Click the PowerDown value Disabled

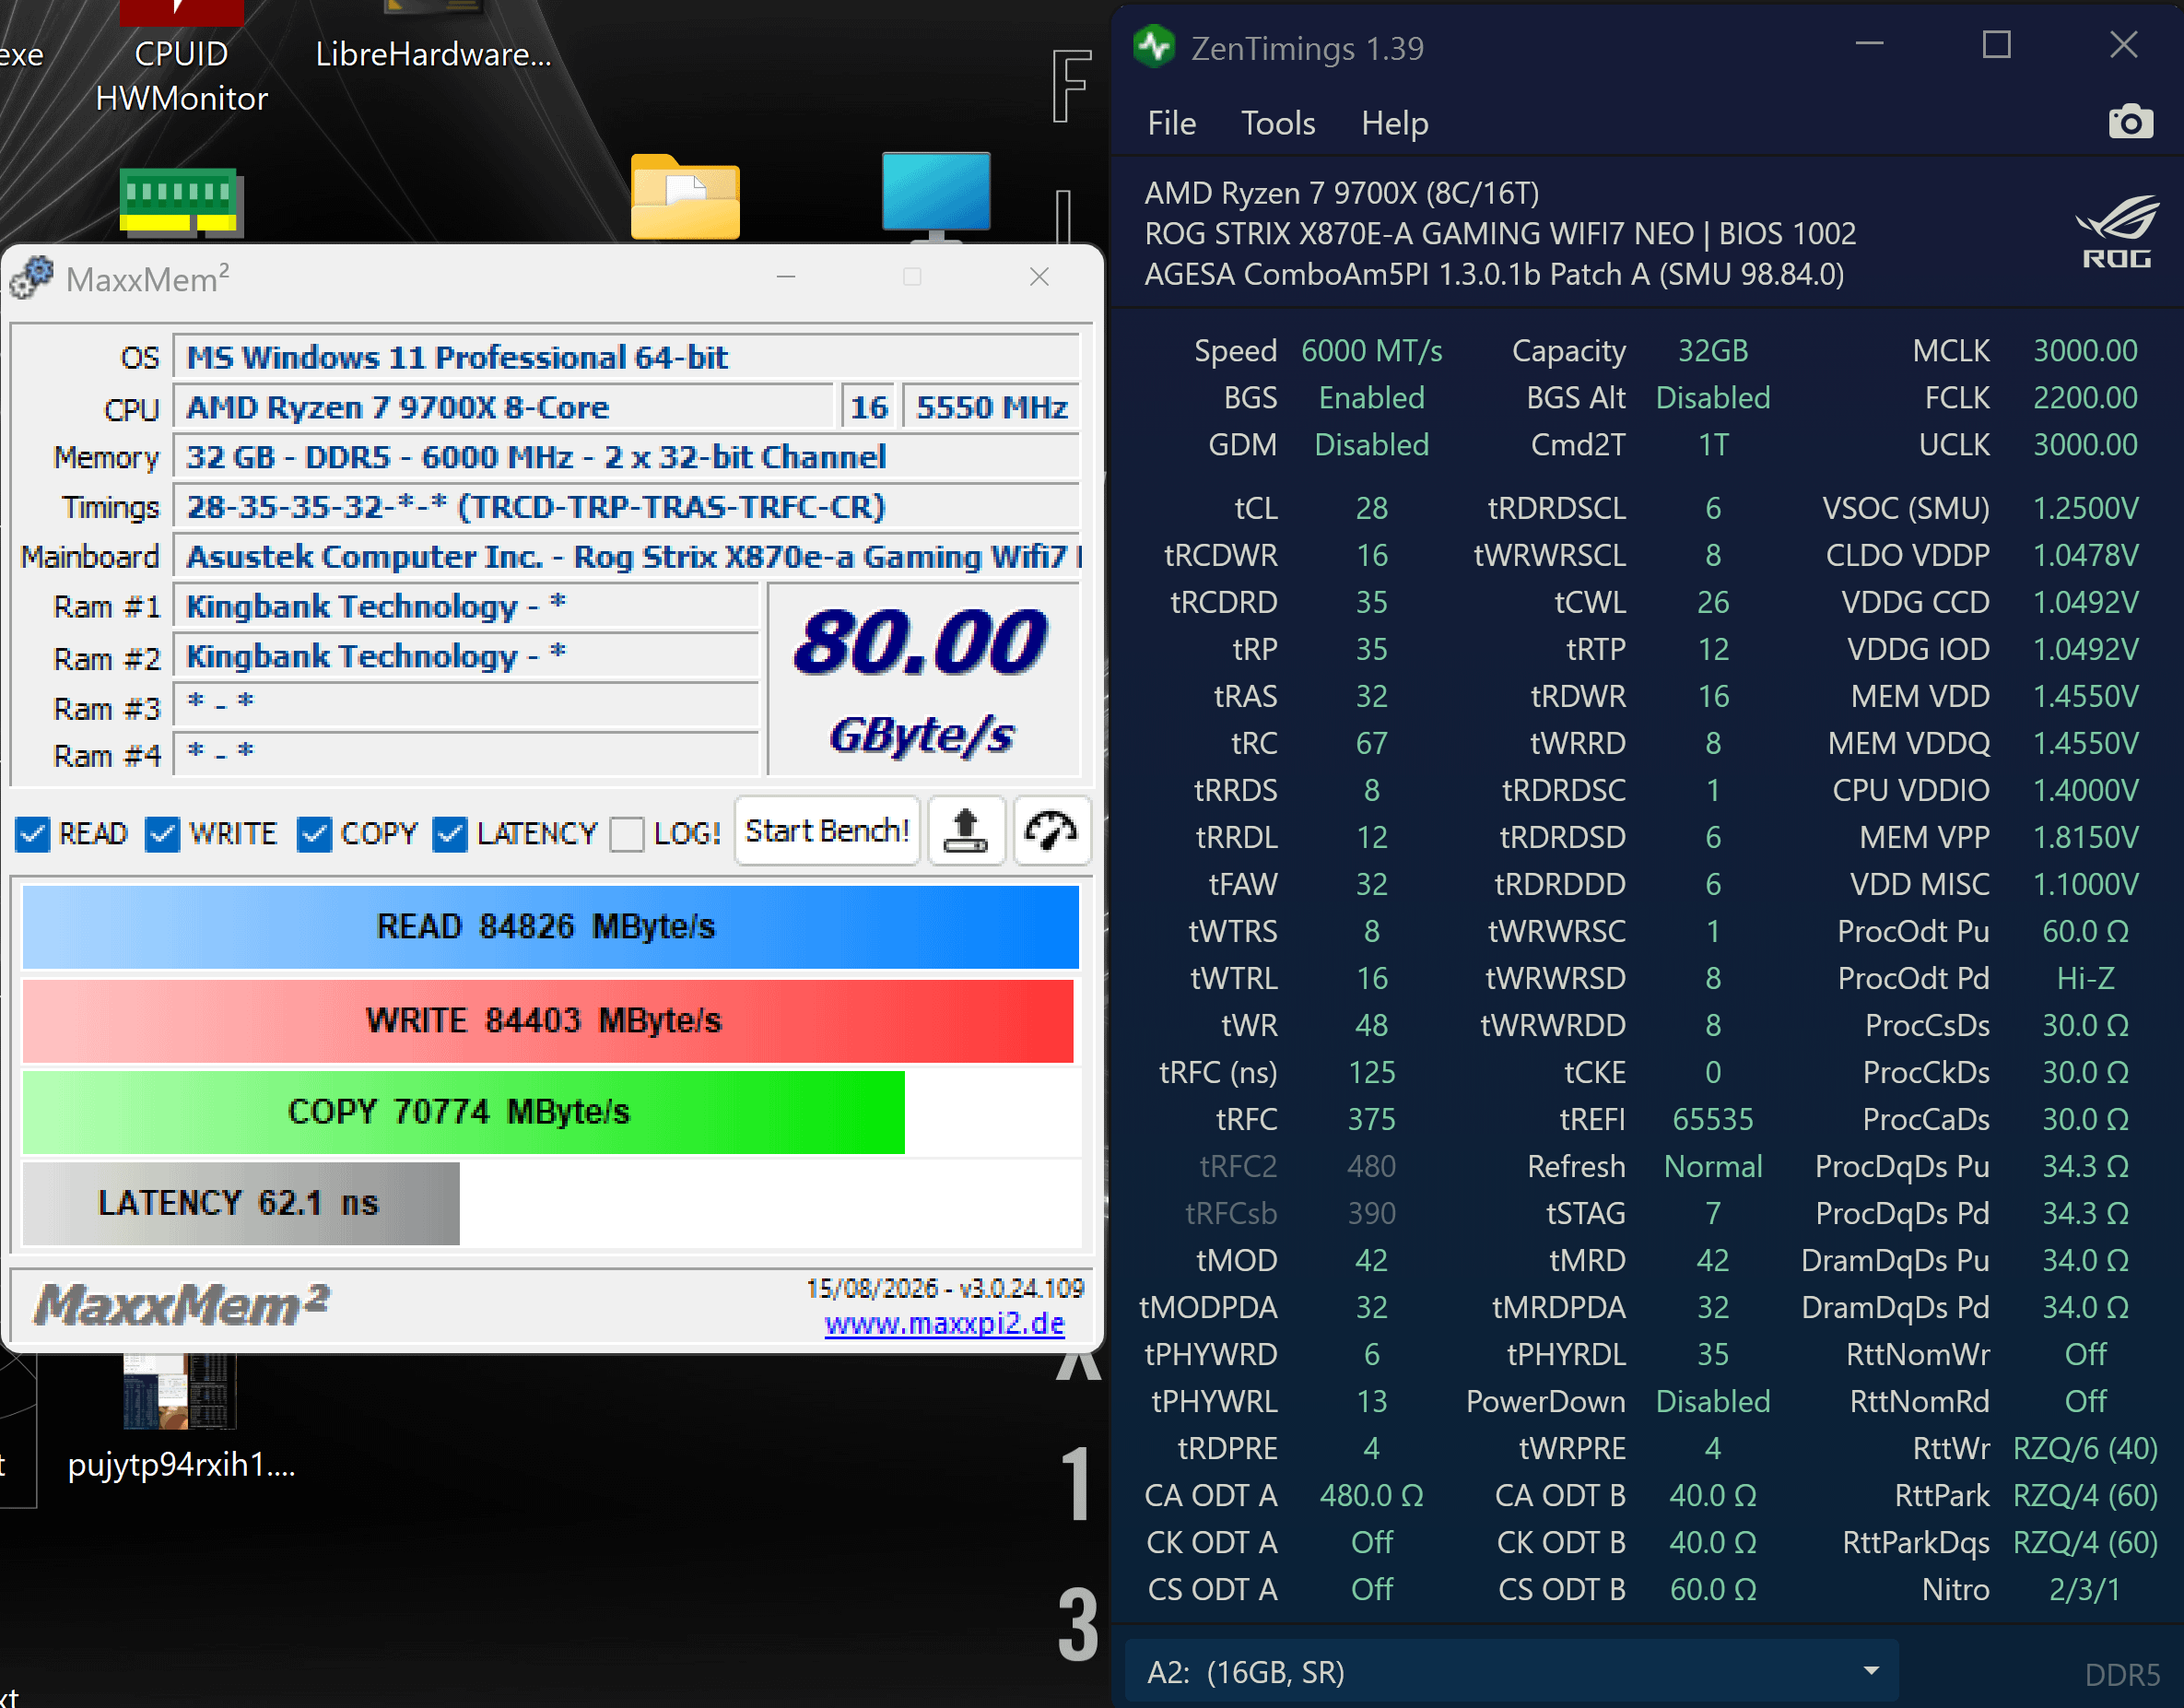1712,1401
